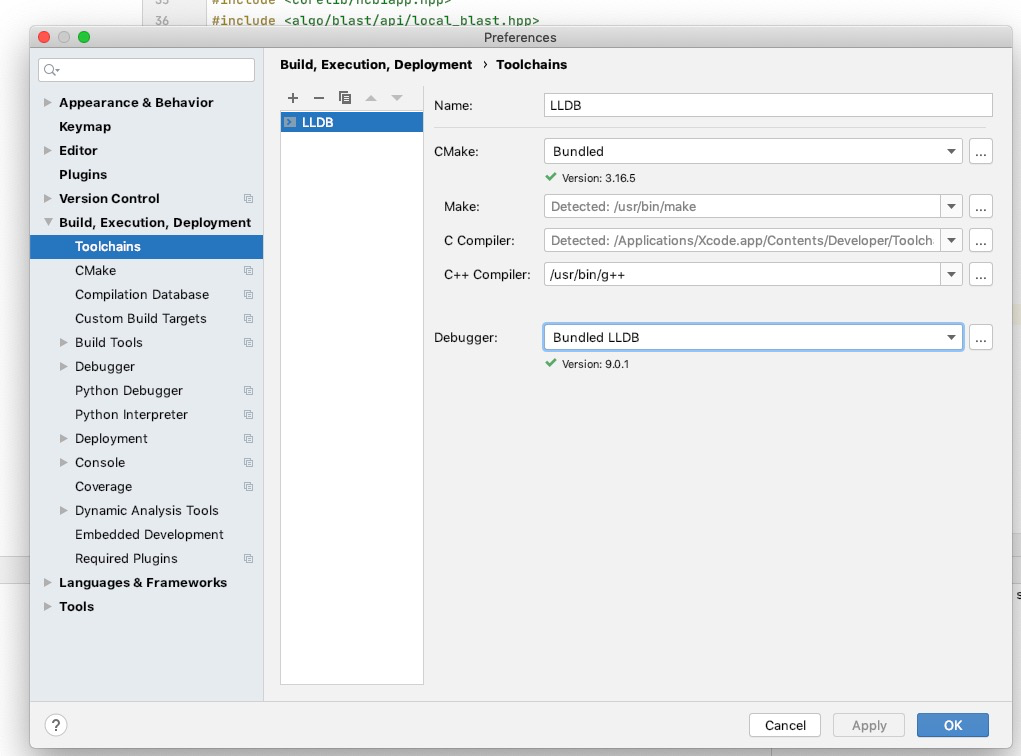Open the Plugins settings page
Image resolution: width=1021 pixels, height=756 pixels.
coord(83,175)
